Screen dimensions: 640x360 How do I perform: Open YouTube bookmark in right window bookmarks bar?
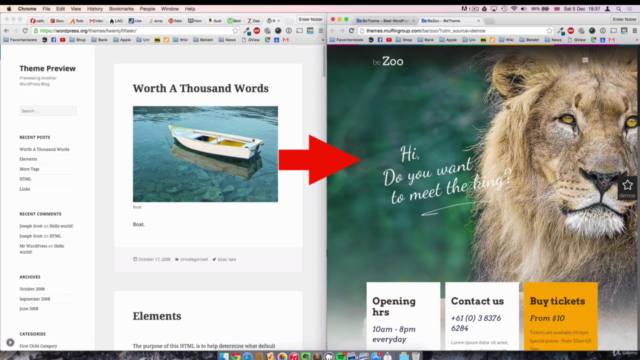(389, 40)
